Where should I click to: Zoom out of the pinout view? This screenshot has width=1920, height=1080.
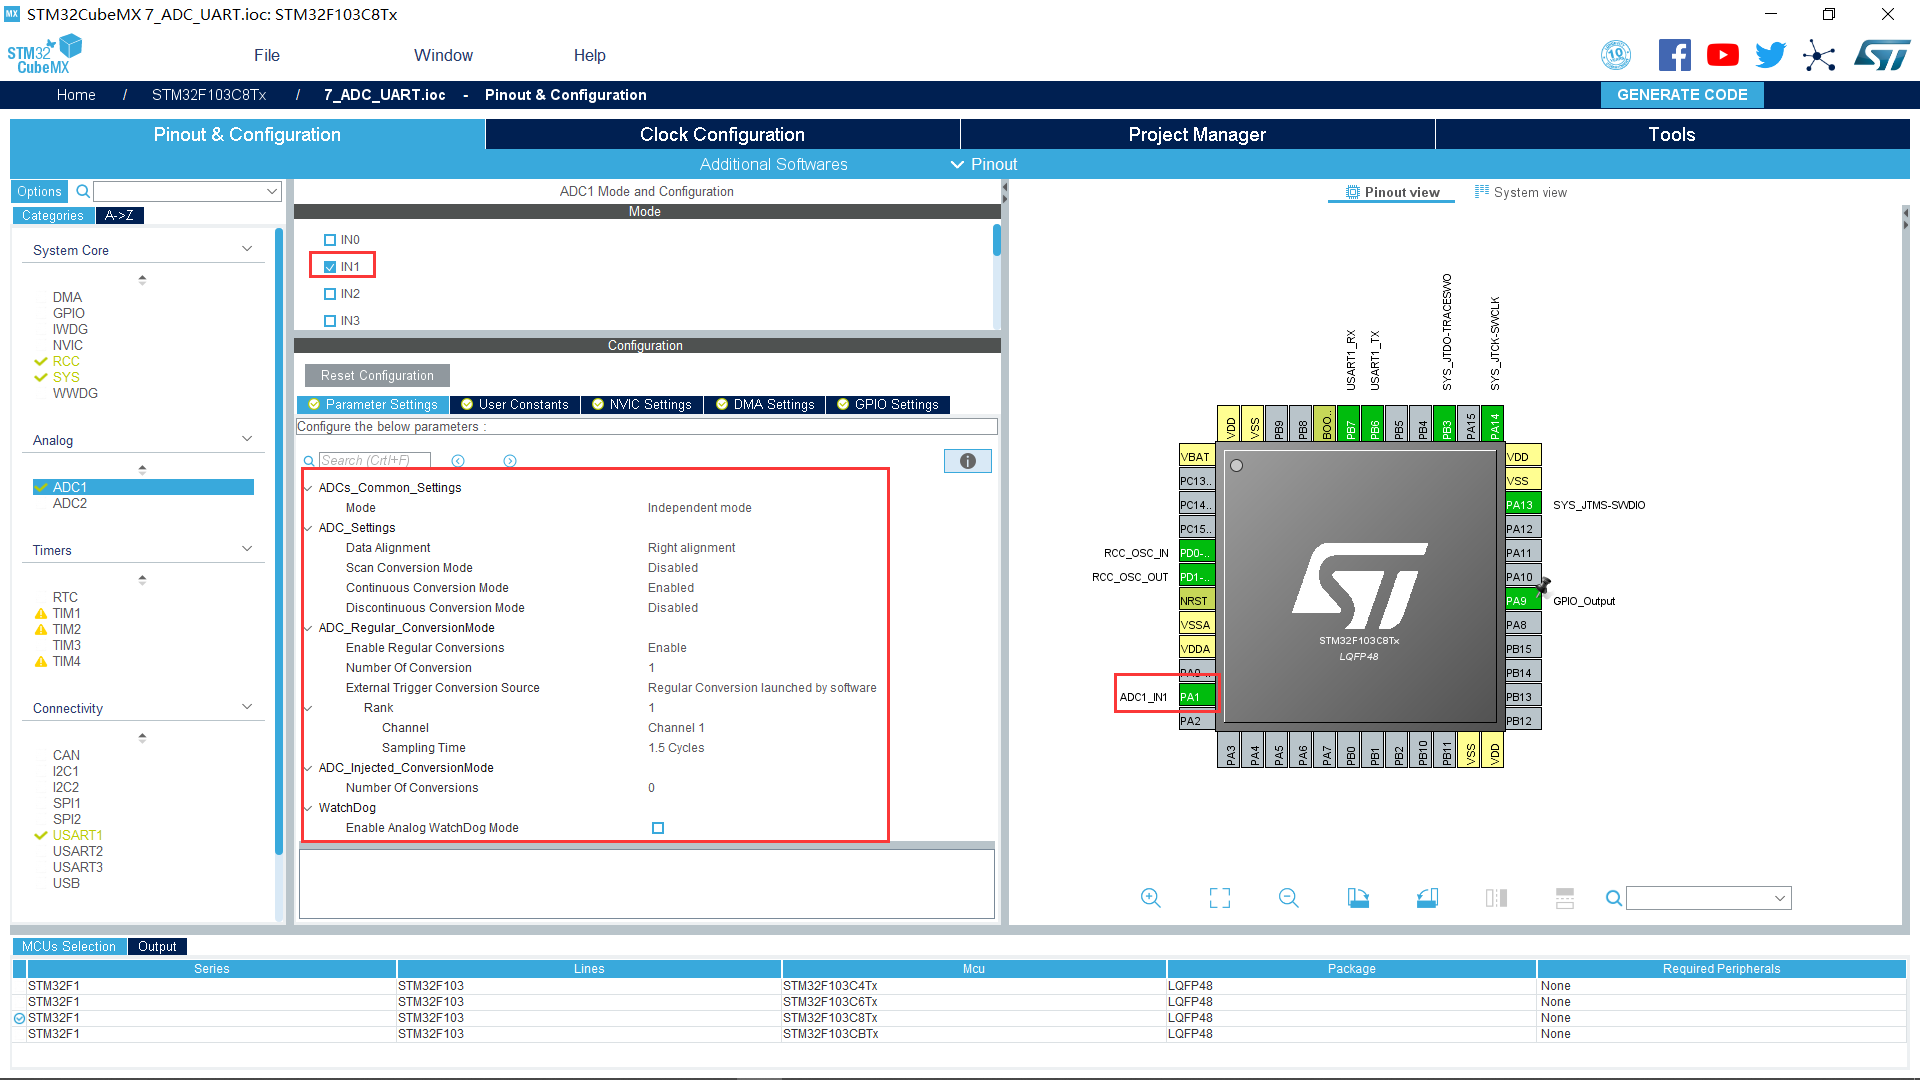pyautogui.click(x=1288, y=898)
